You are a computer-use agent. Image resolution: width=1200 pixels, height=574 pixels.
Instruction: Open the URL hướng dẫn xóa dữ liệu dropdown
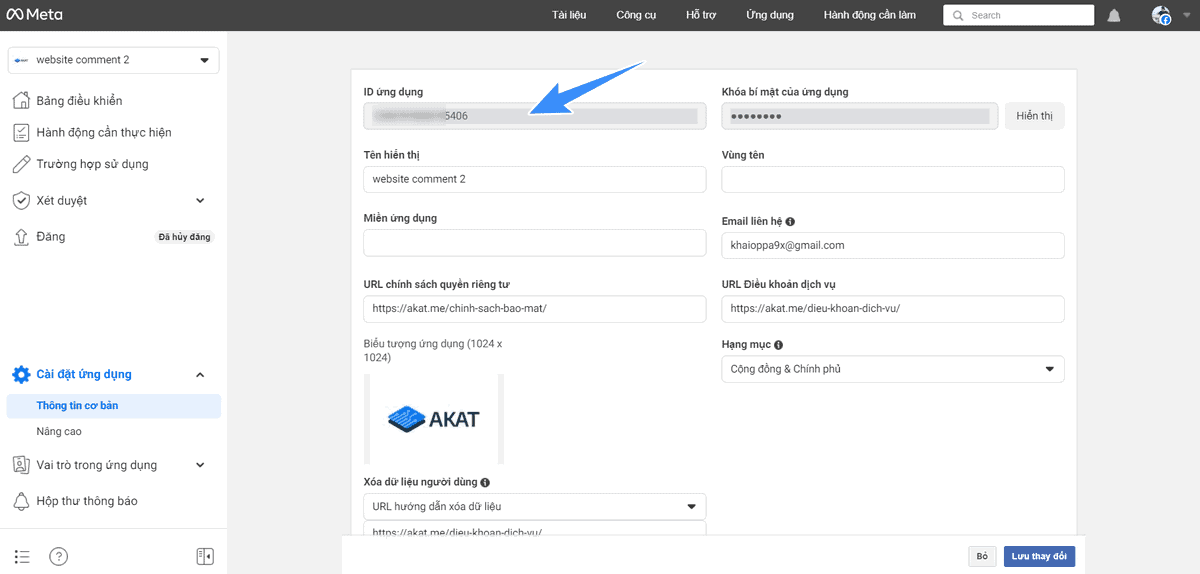point(535,507)
